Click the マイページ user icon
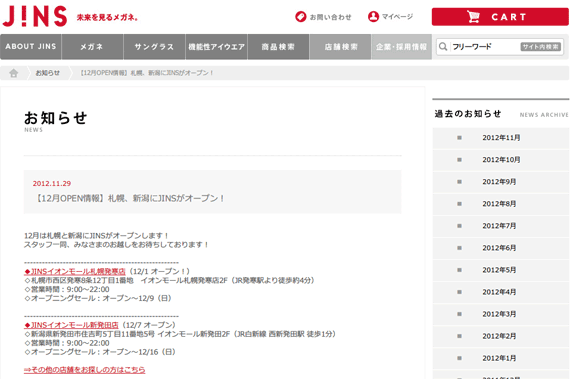 [373, 16]
